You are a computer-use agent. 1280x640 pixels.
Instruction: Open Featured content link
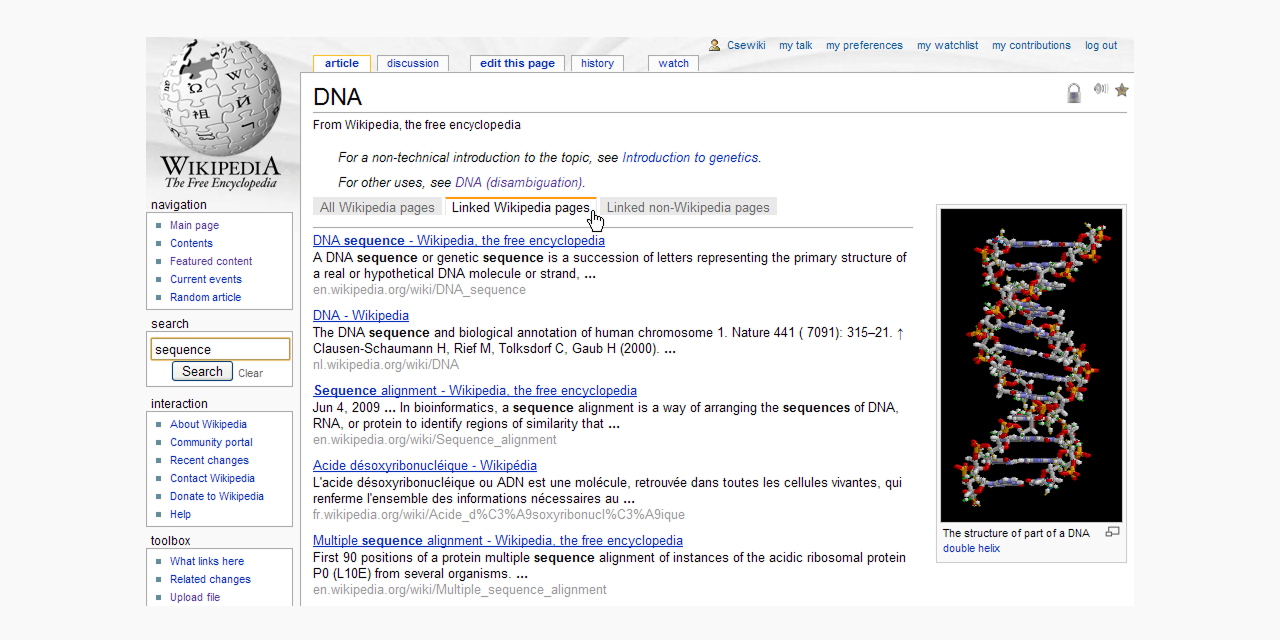(211, 261)
